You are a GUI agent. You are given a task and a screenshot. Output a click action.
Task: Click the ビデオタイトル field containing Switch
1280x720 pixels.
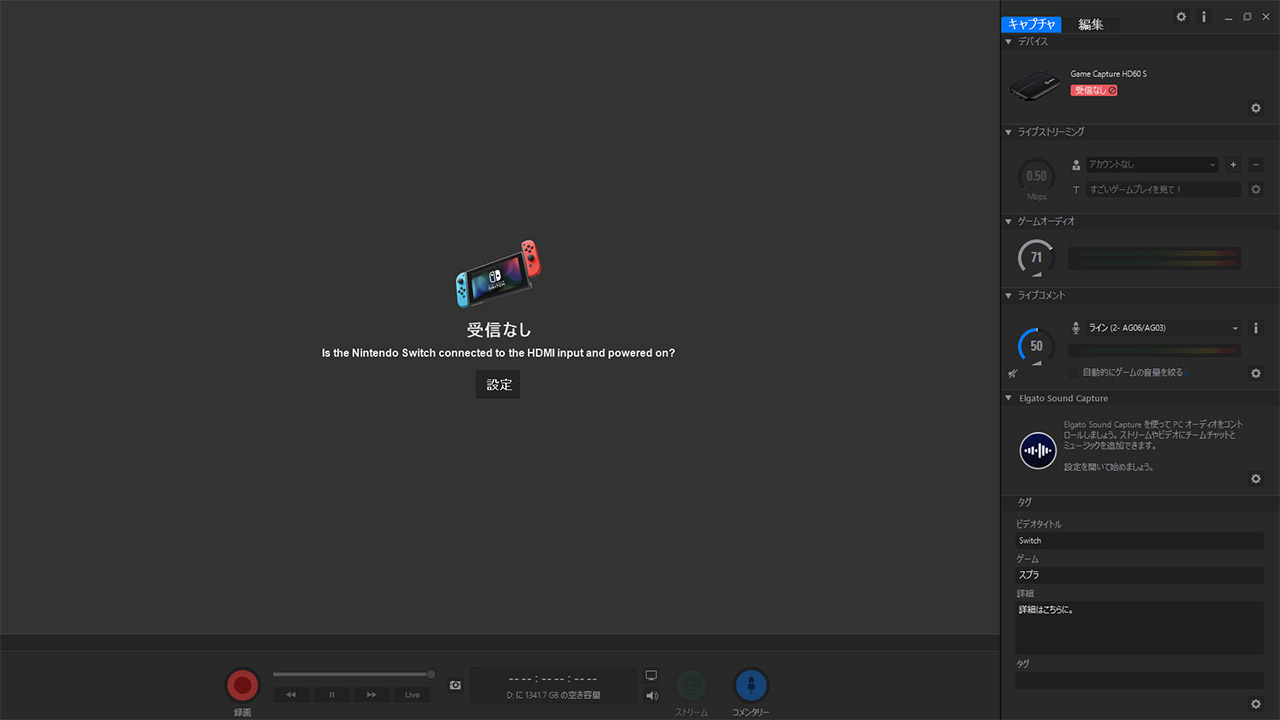coord(1139,541)
